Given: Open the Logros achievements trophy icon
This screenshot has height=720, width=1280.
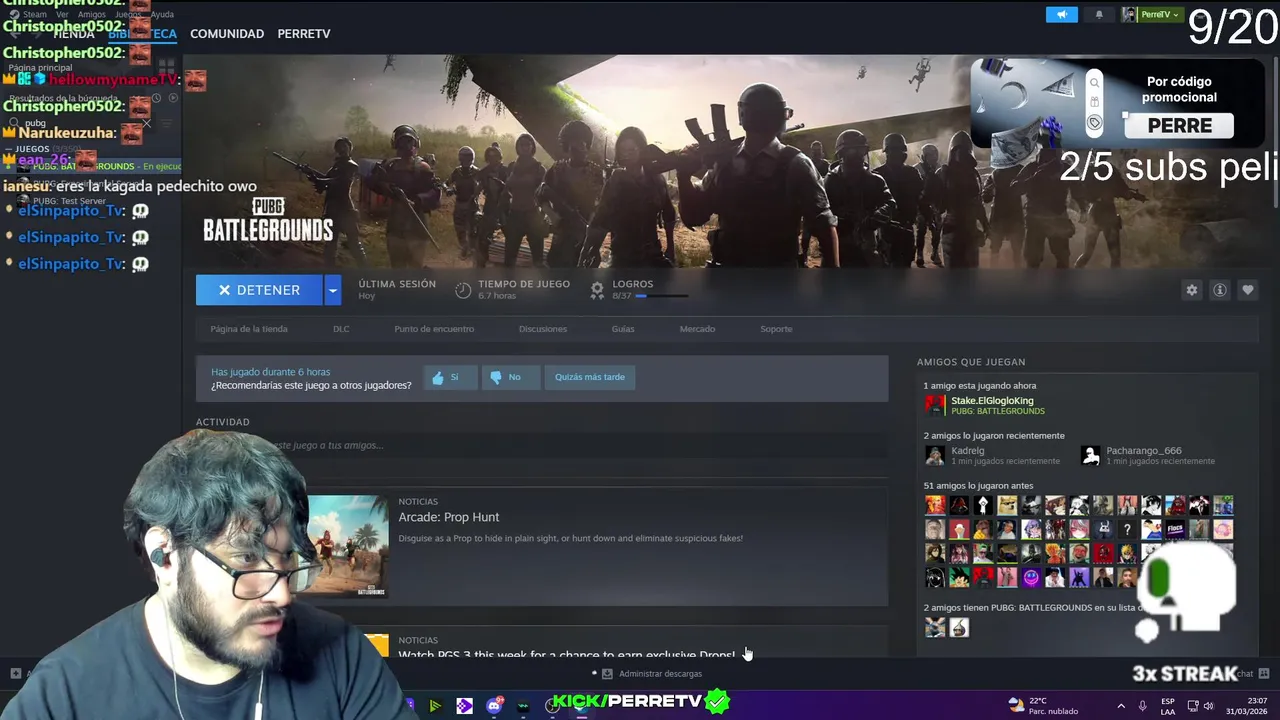Looking at the screenshot, I should tap(597, 290).
